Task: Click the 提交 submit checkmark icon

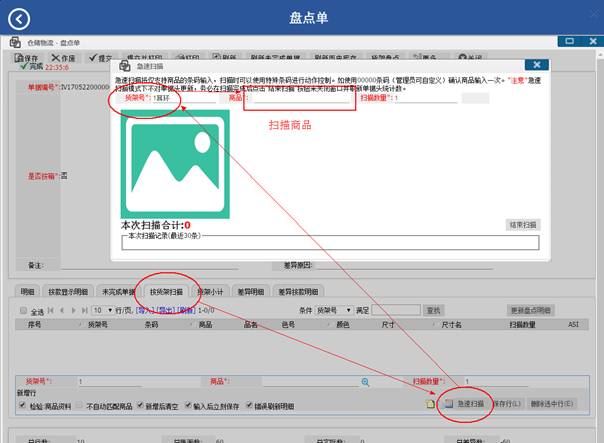Action: coord(92,58)
